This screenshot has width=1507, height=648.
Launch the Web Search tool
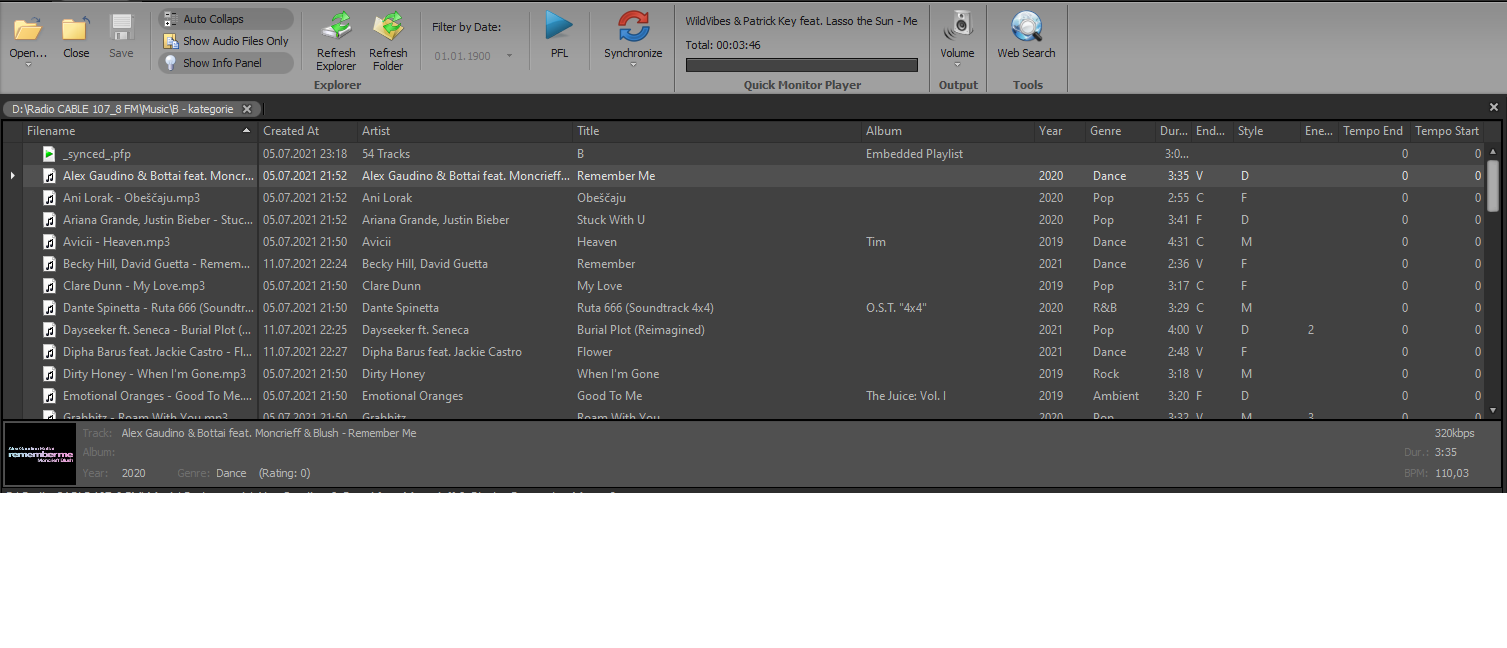[x=1026, y=27]
